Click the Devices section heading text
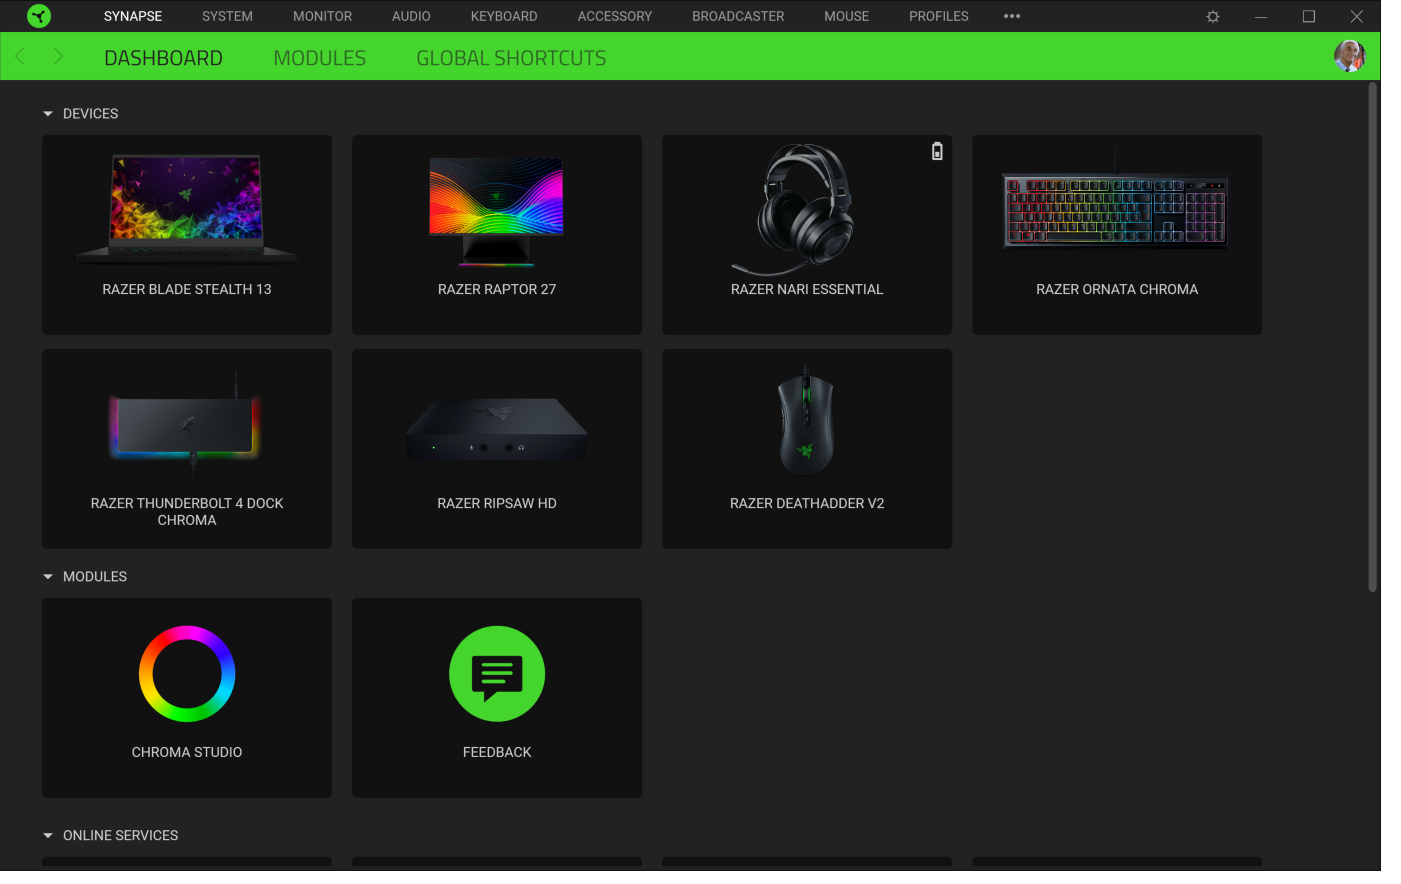 click(90, 114)
